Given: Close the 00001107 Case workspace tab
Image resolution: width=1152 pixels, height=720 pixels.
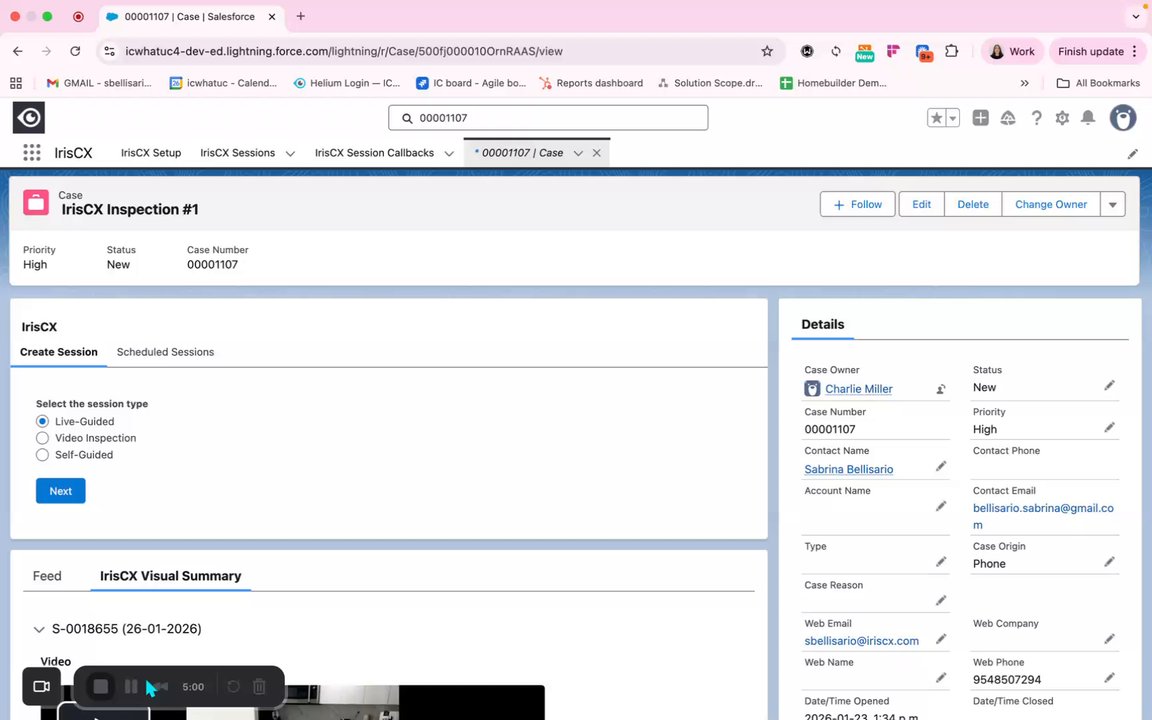Looking at the screenshot, I should (x=597, y=153).
